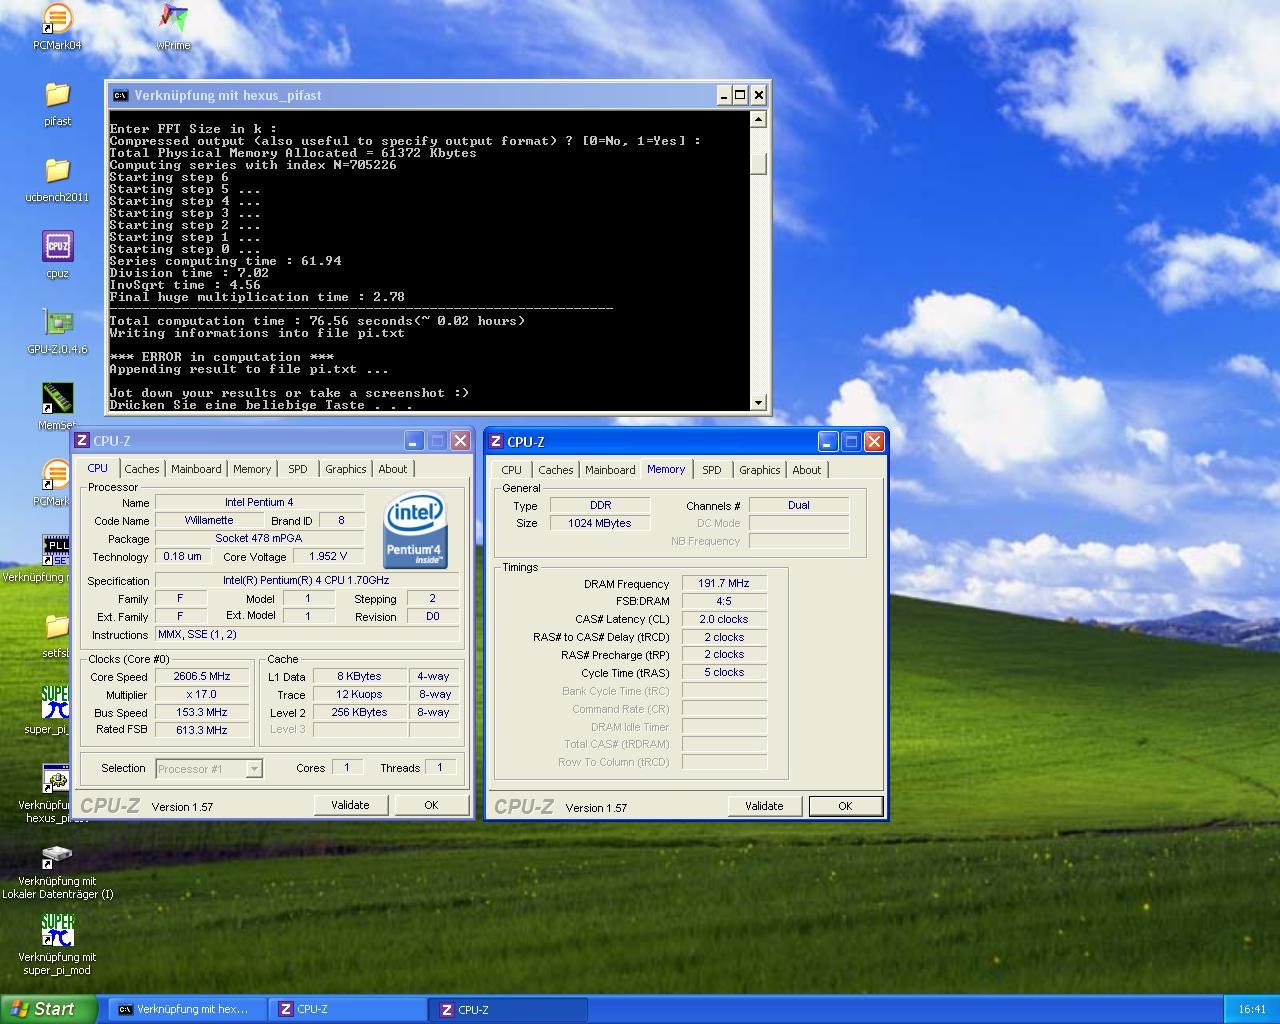This screenshot has height=1024, width=1280.
Task: Open the Lokaler Datenträger (I) shortcut
Action: [x=57, y=856]
